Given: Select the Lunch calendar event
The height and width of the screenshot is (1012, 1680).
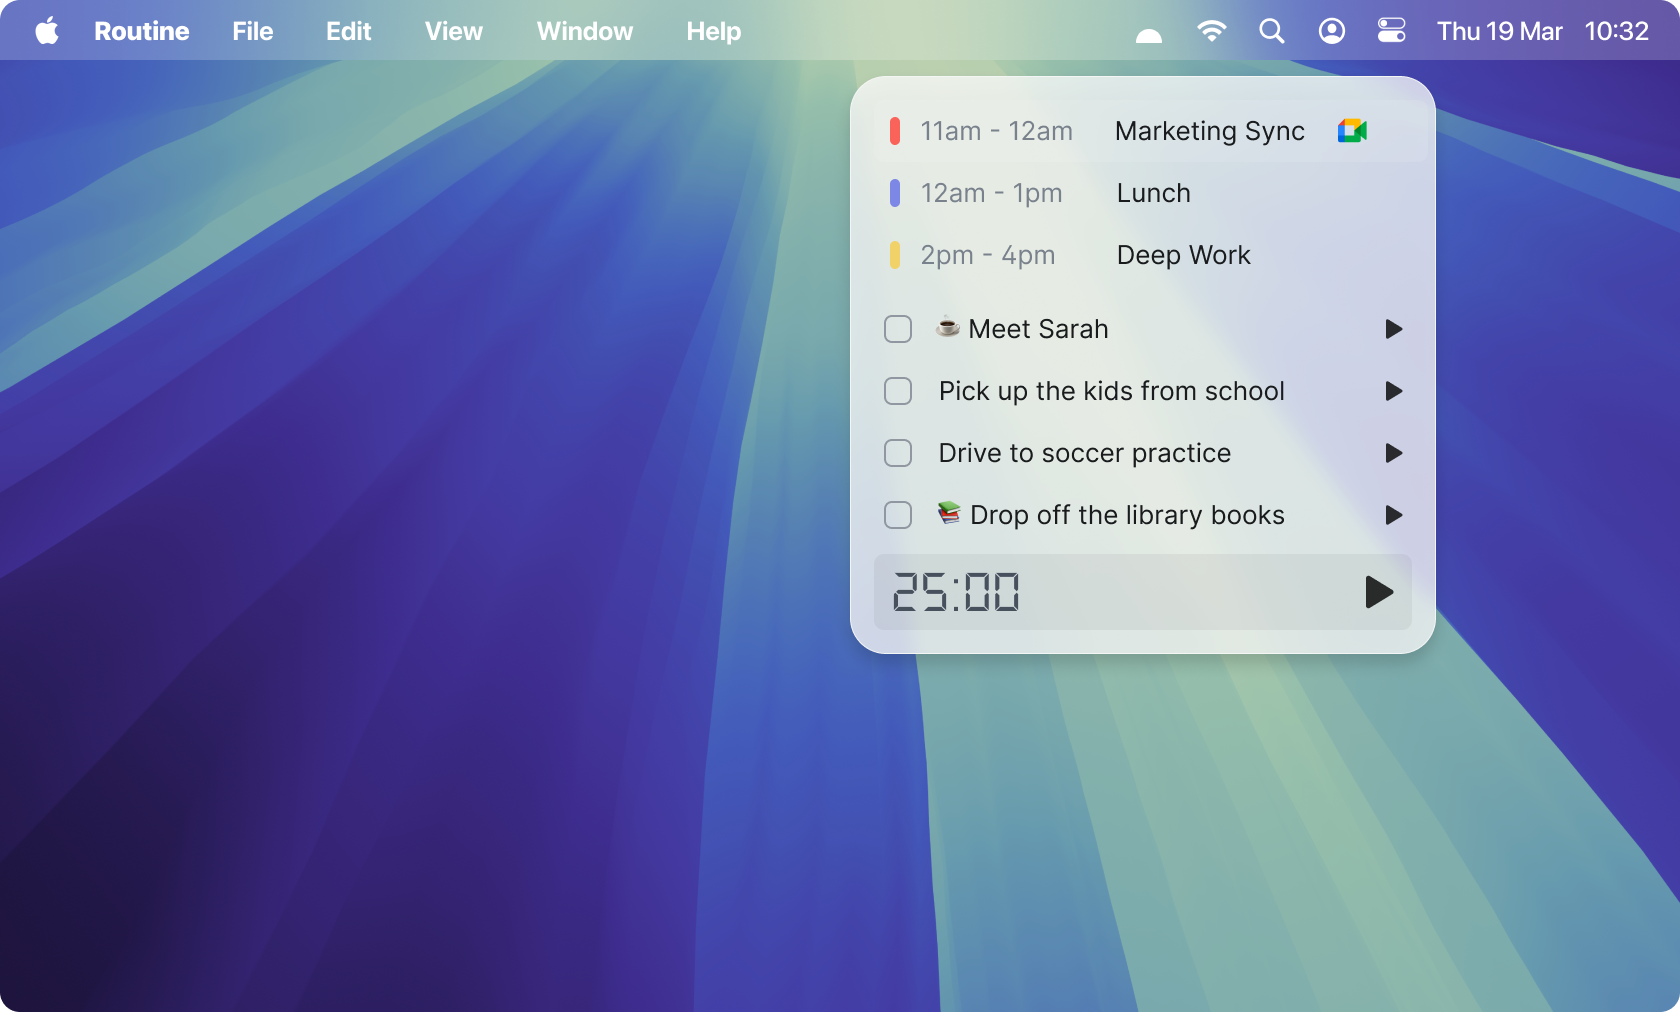Looking at the screenshot, I should tap(1152, 193).
